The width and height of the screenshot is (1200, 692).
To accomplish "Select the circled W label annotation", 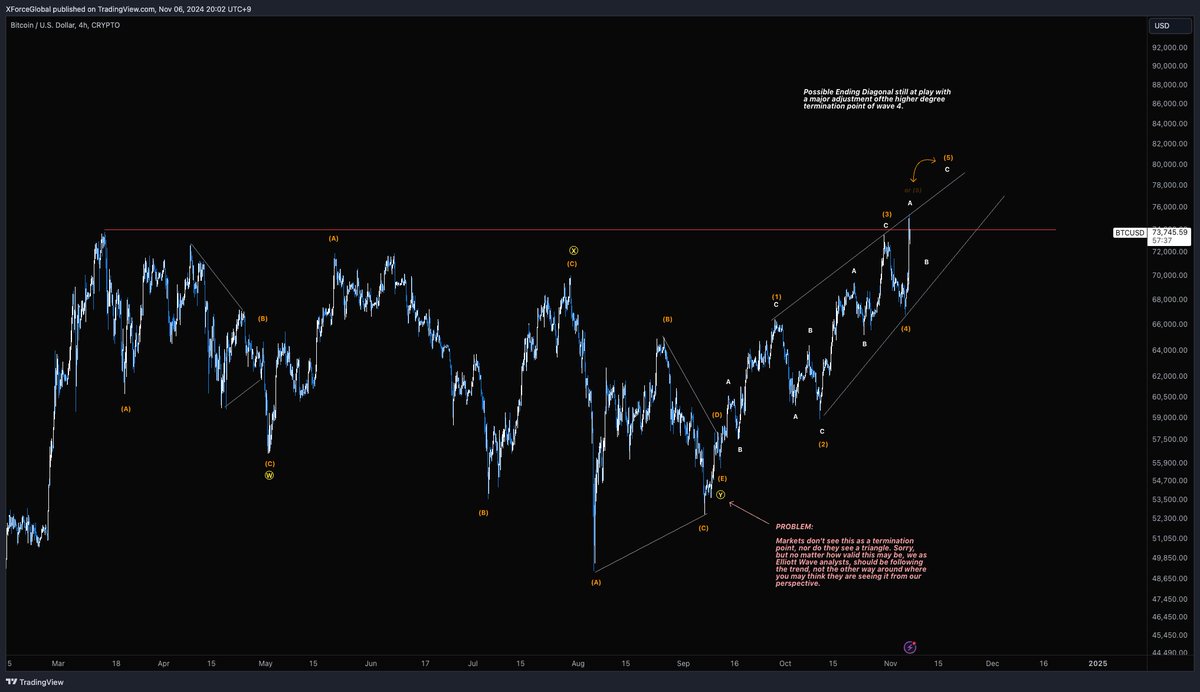I will tap(268, 476).
